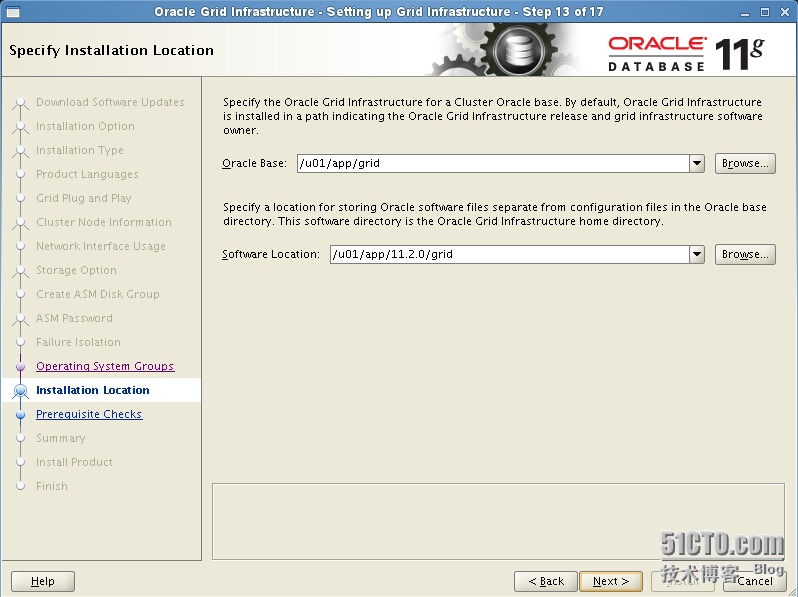This screenshot has width=798, height=597.
Task: Click the Oracle Base label
Action: tap(254, 163)
